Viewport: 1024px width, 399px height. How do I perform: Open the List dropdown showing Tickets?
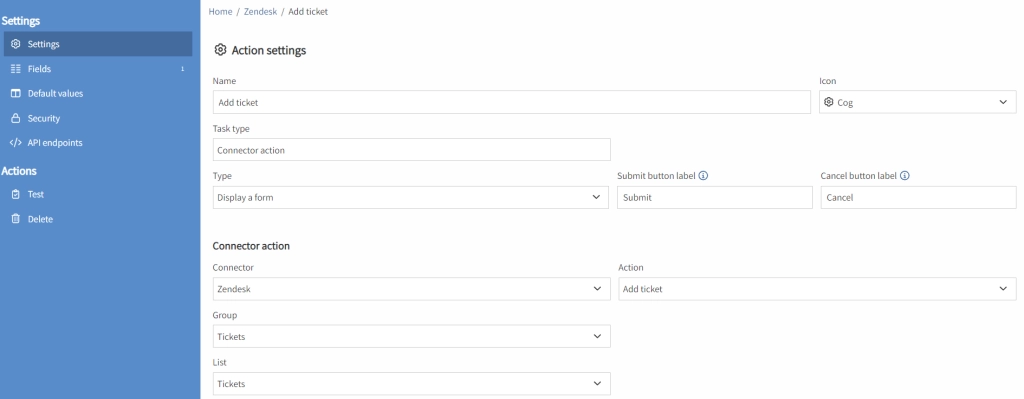(411, 383)
